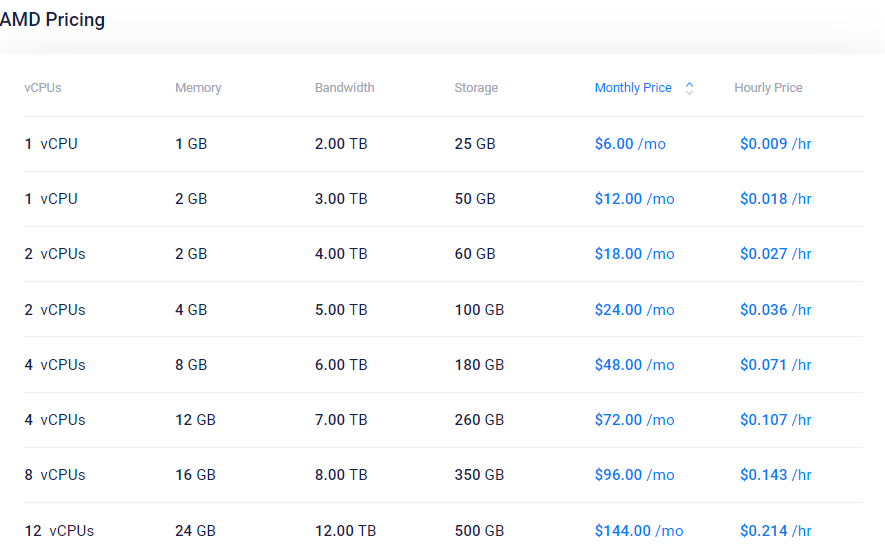
Task: Select the $72.00 /mo plan price
Action: pos(634,420)
